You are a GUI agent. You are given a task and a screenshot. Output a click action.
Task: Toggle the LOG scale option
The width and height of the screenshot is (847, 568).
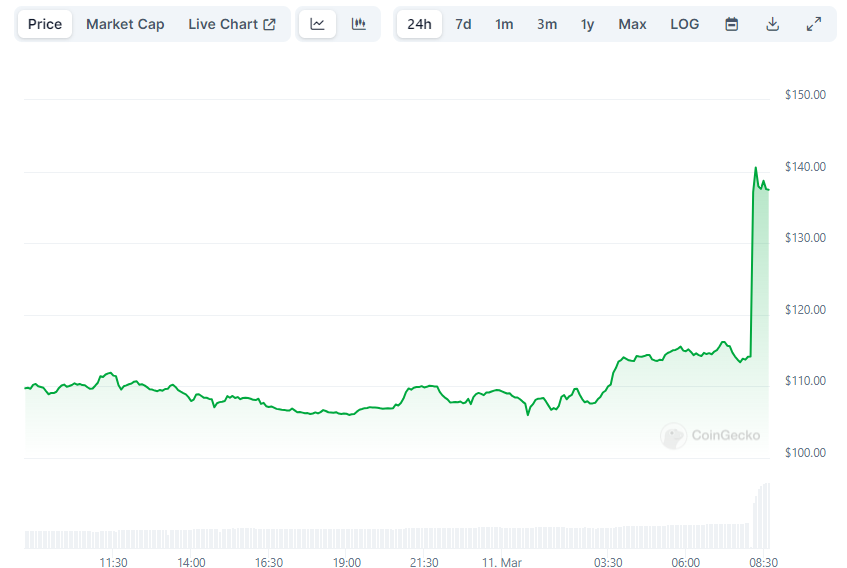(x=685, y=24)
